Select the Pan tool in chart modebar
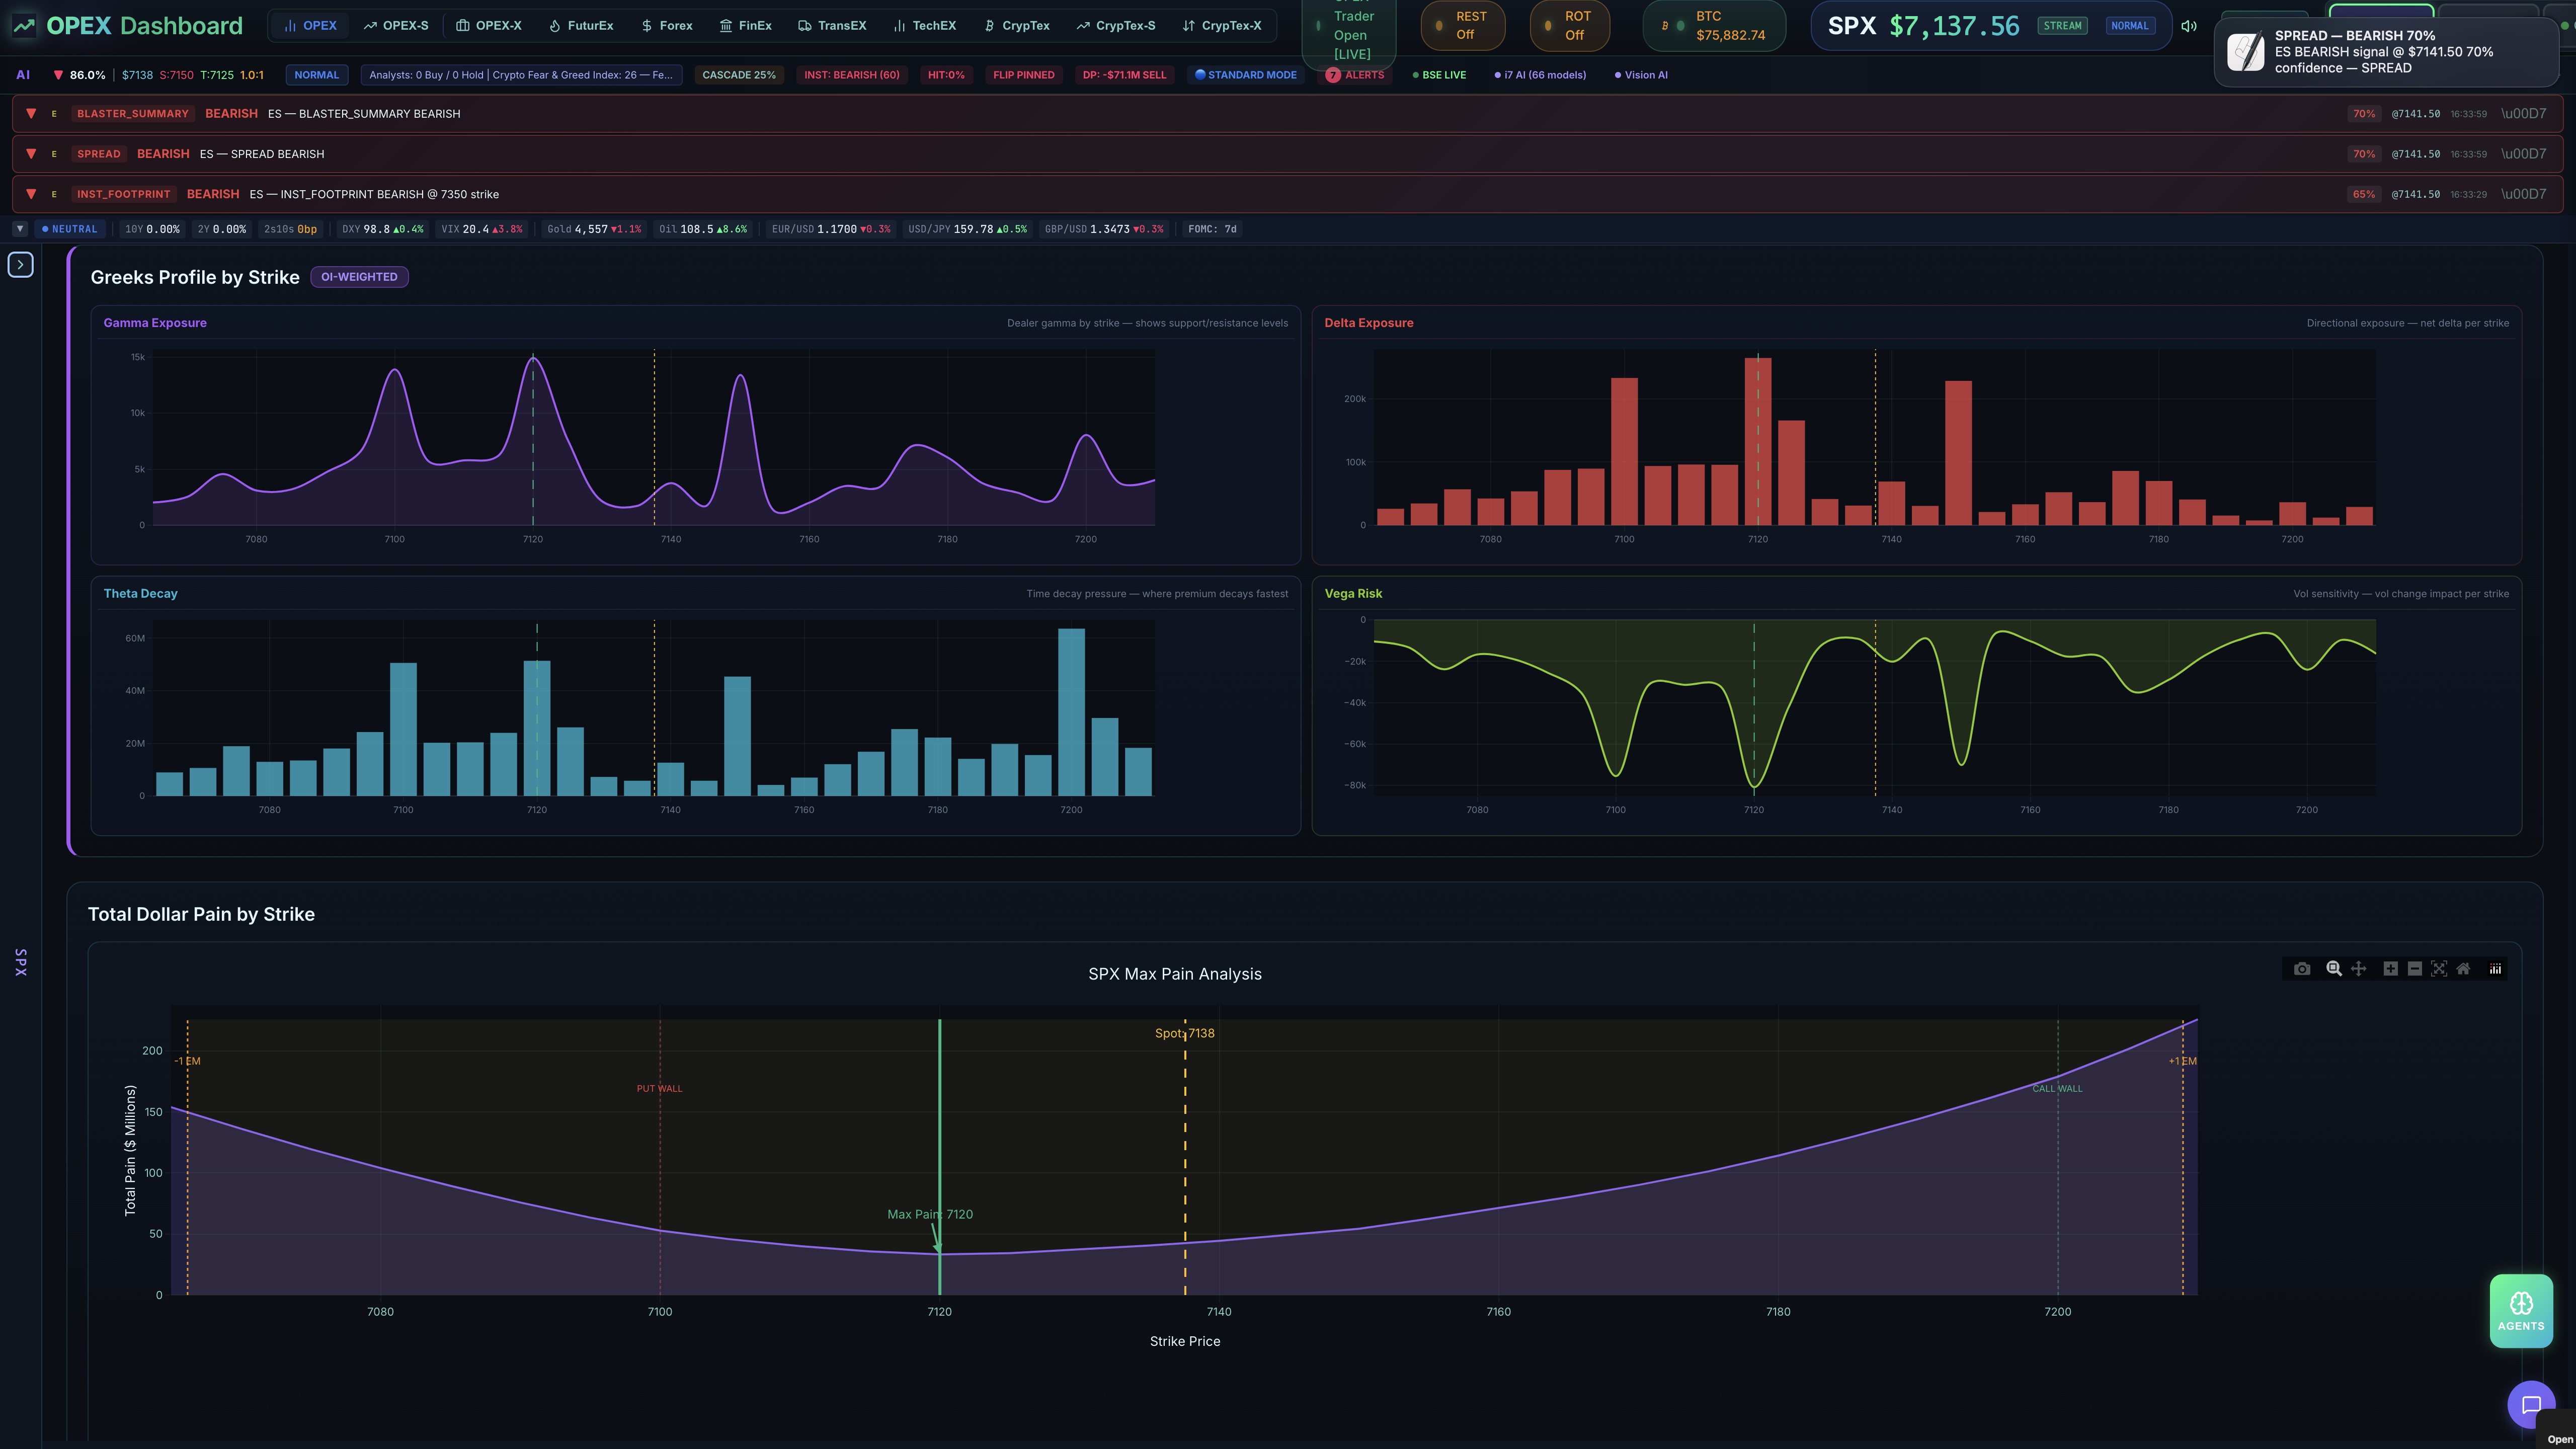 pyautogui.click(x=2358, y=969)
